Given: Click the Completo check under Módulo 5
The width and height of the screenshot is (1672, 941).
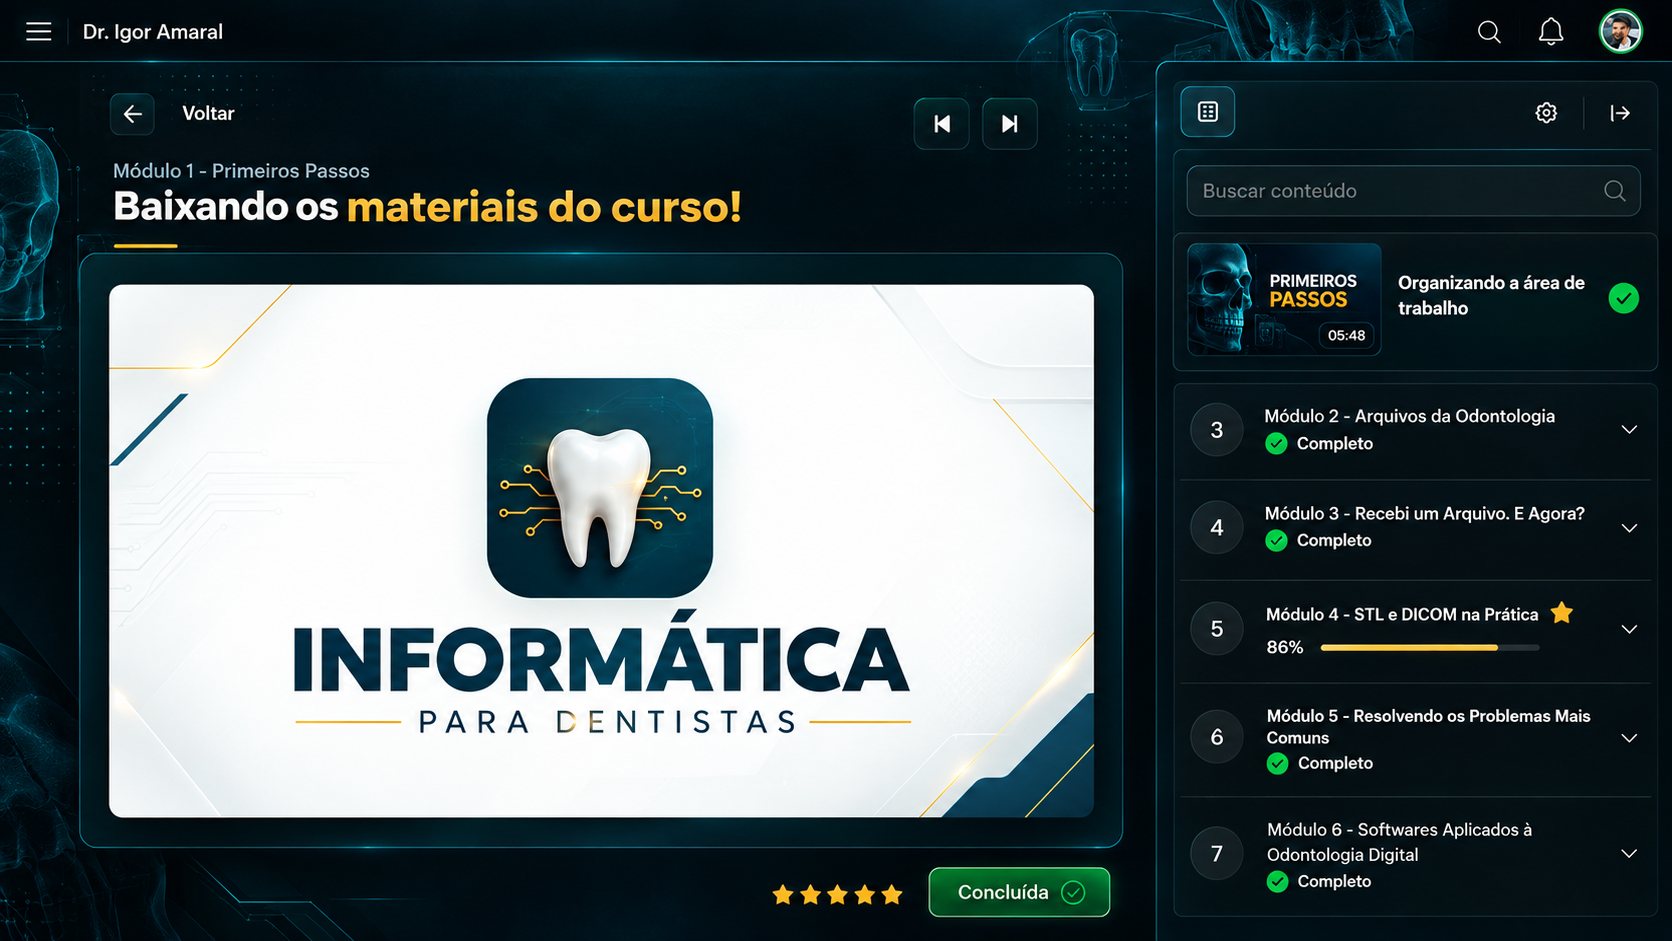Looking at the screenshot, I should (1277, 763).
